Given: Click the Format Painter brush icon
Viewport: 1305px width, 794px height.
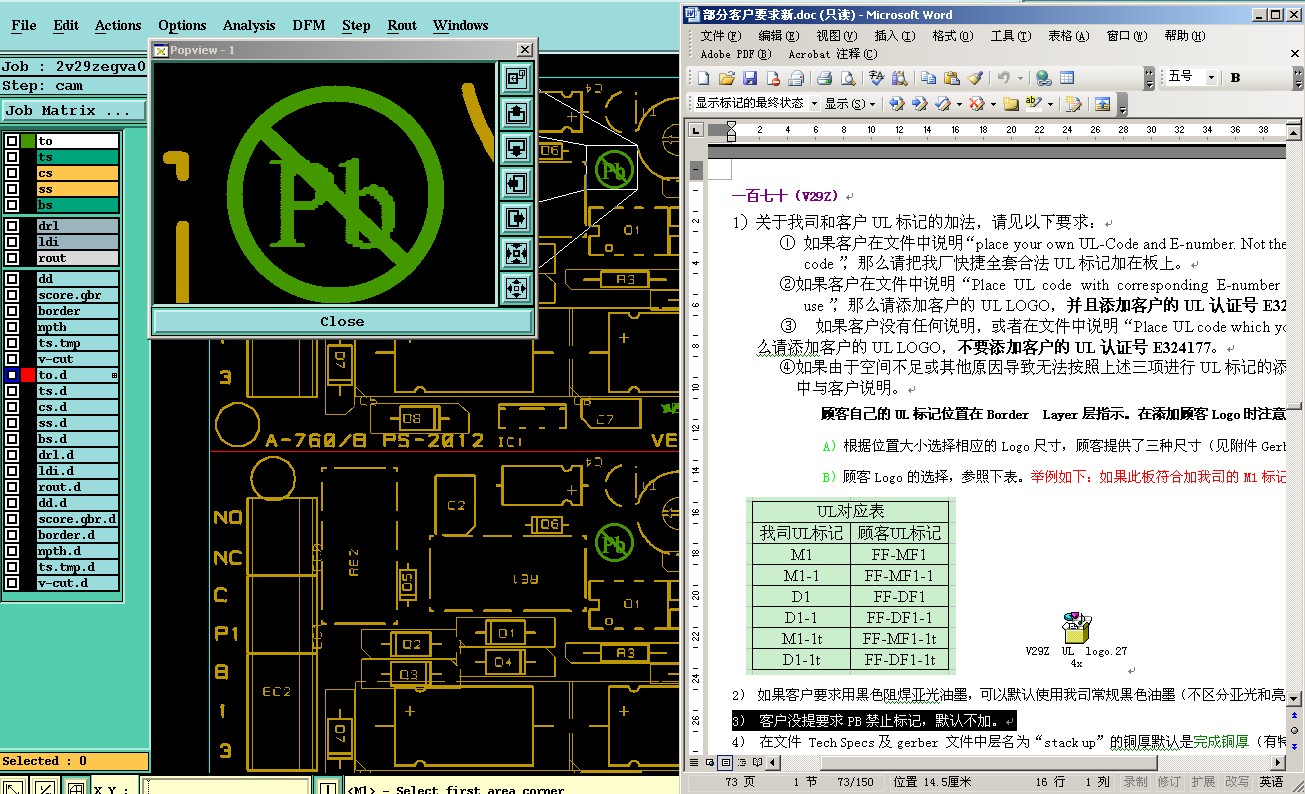Looking at the screenshot, I should click(x=975, y=78).
